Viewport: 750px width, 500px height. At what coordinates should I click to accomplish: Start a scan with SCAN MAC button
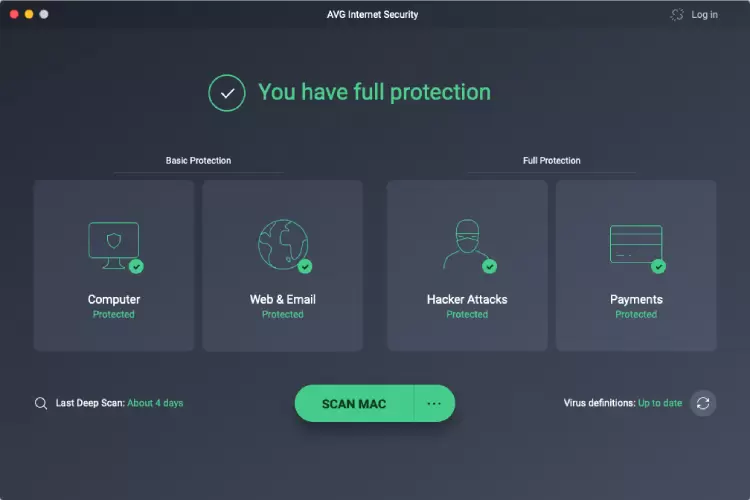pos(354,404)
